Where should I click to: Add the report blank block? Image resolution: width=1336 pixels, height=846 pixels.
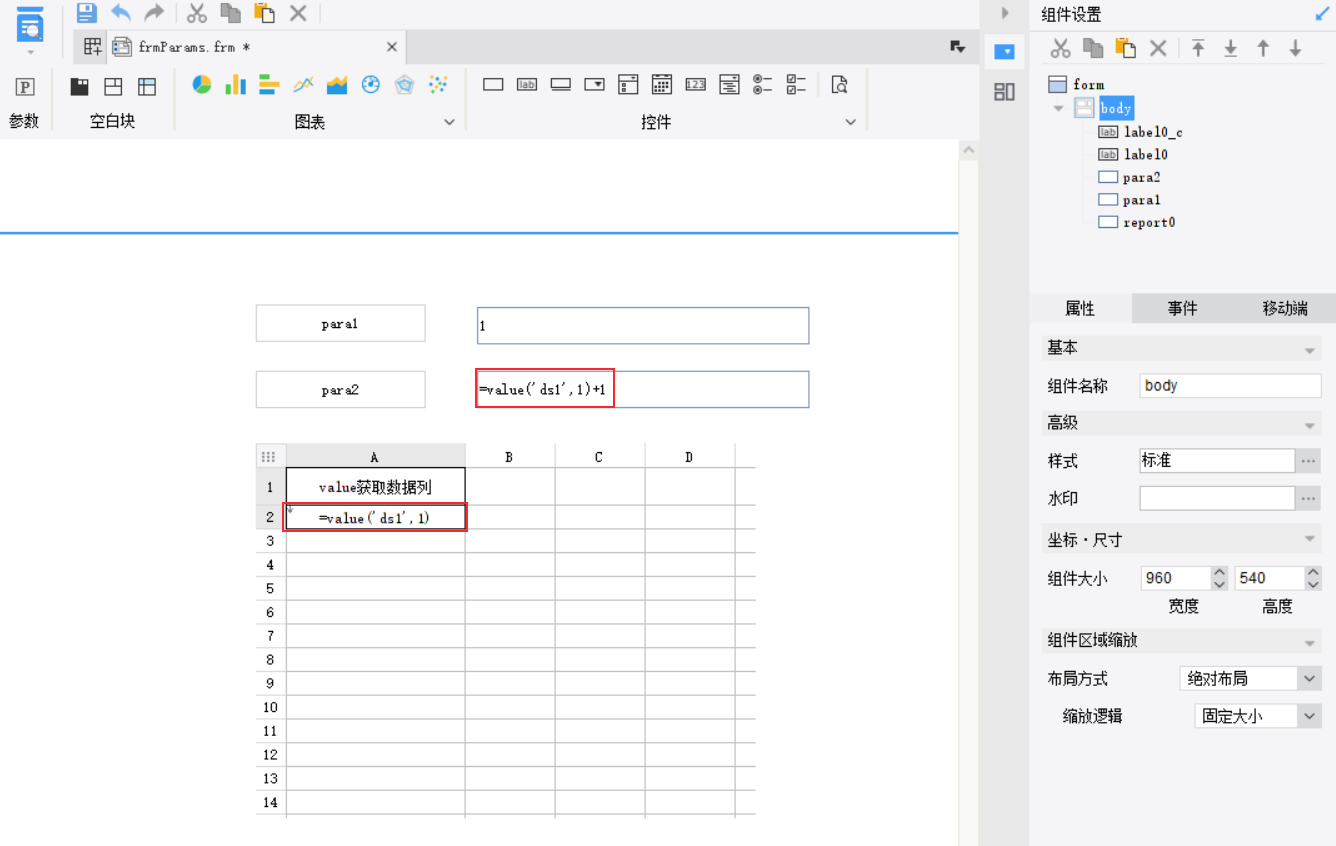click(x=147, y=87)
